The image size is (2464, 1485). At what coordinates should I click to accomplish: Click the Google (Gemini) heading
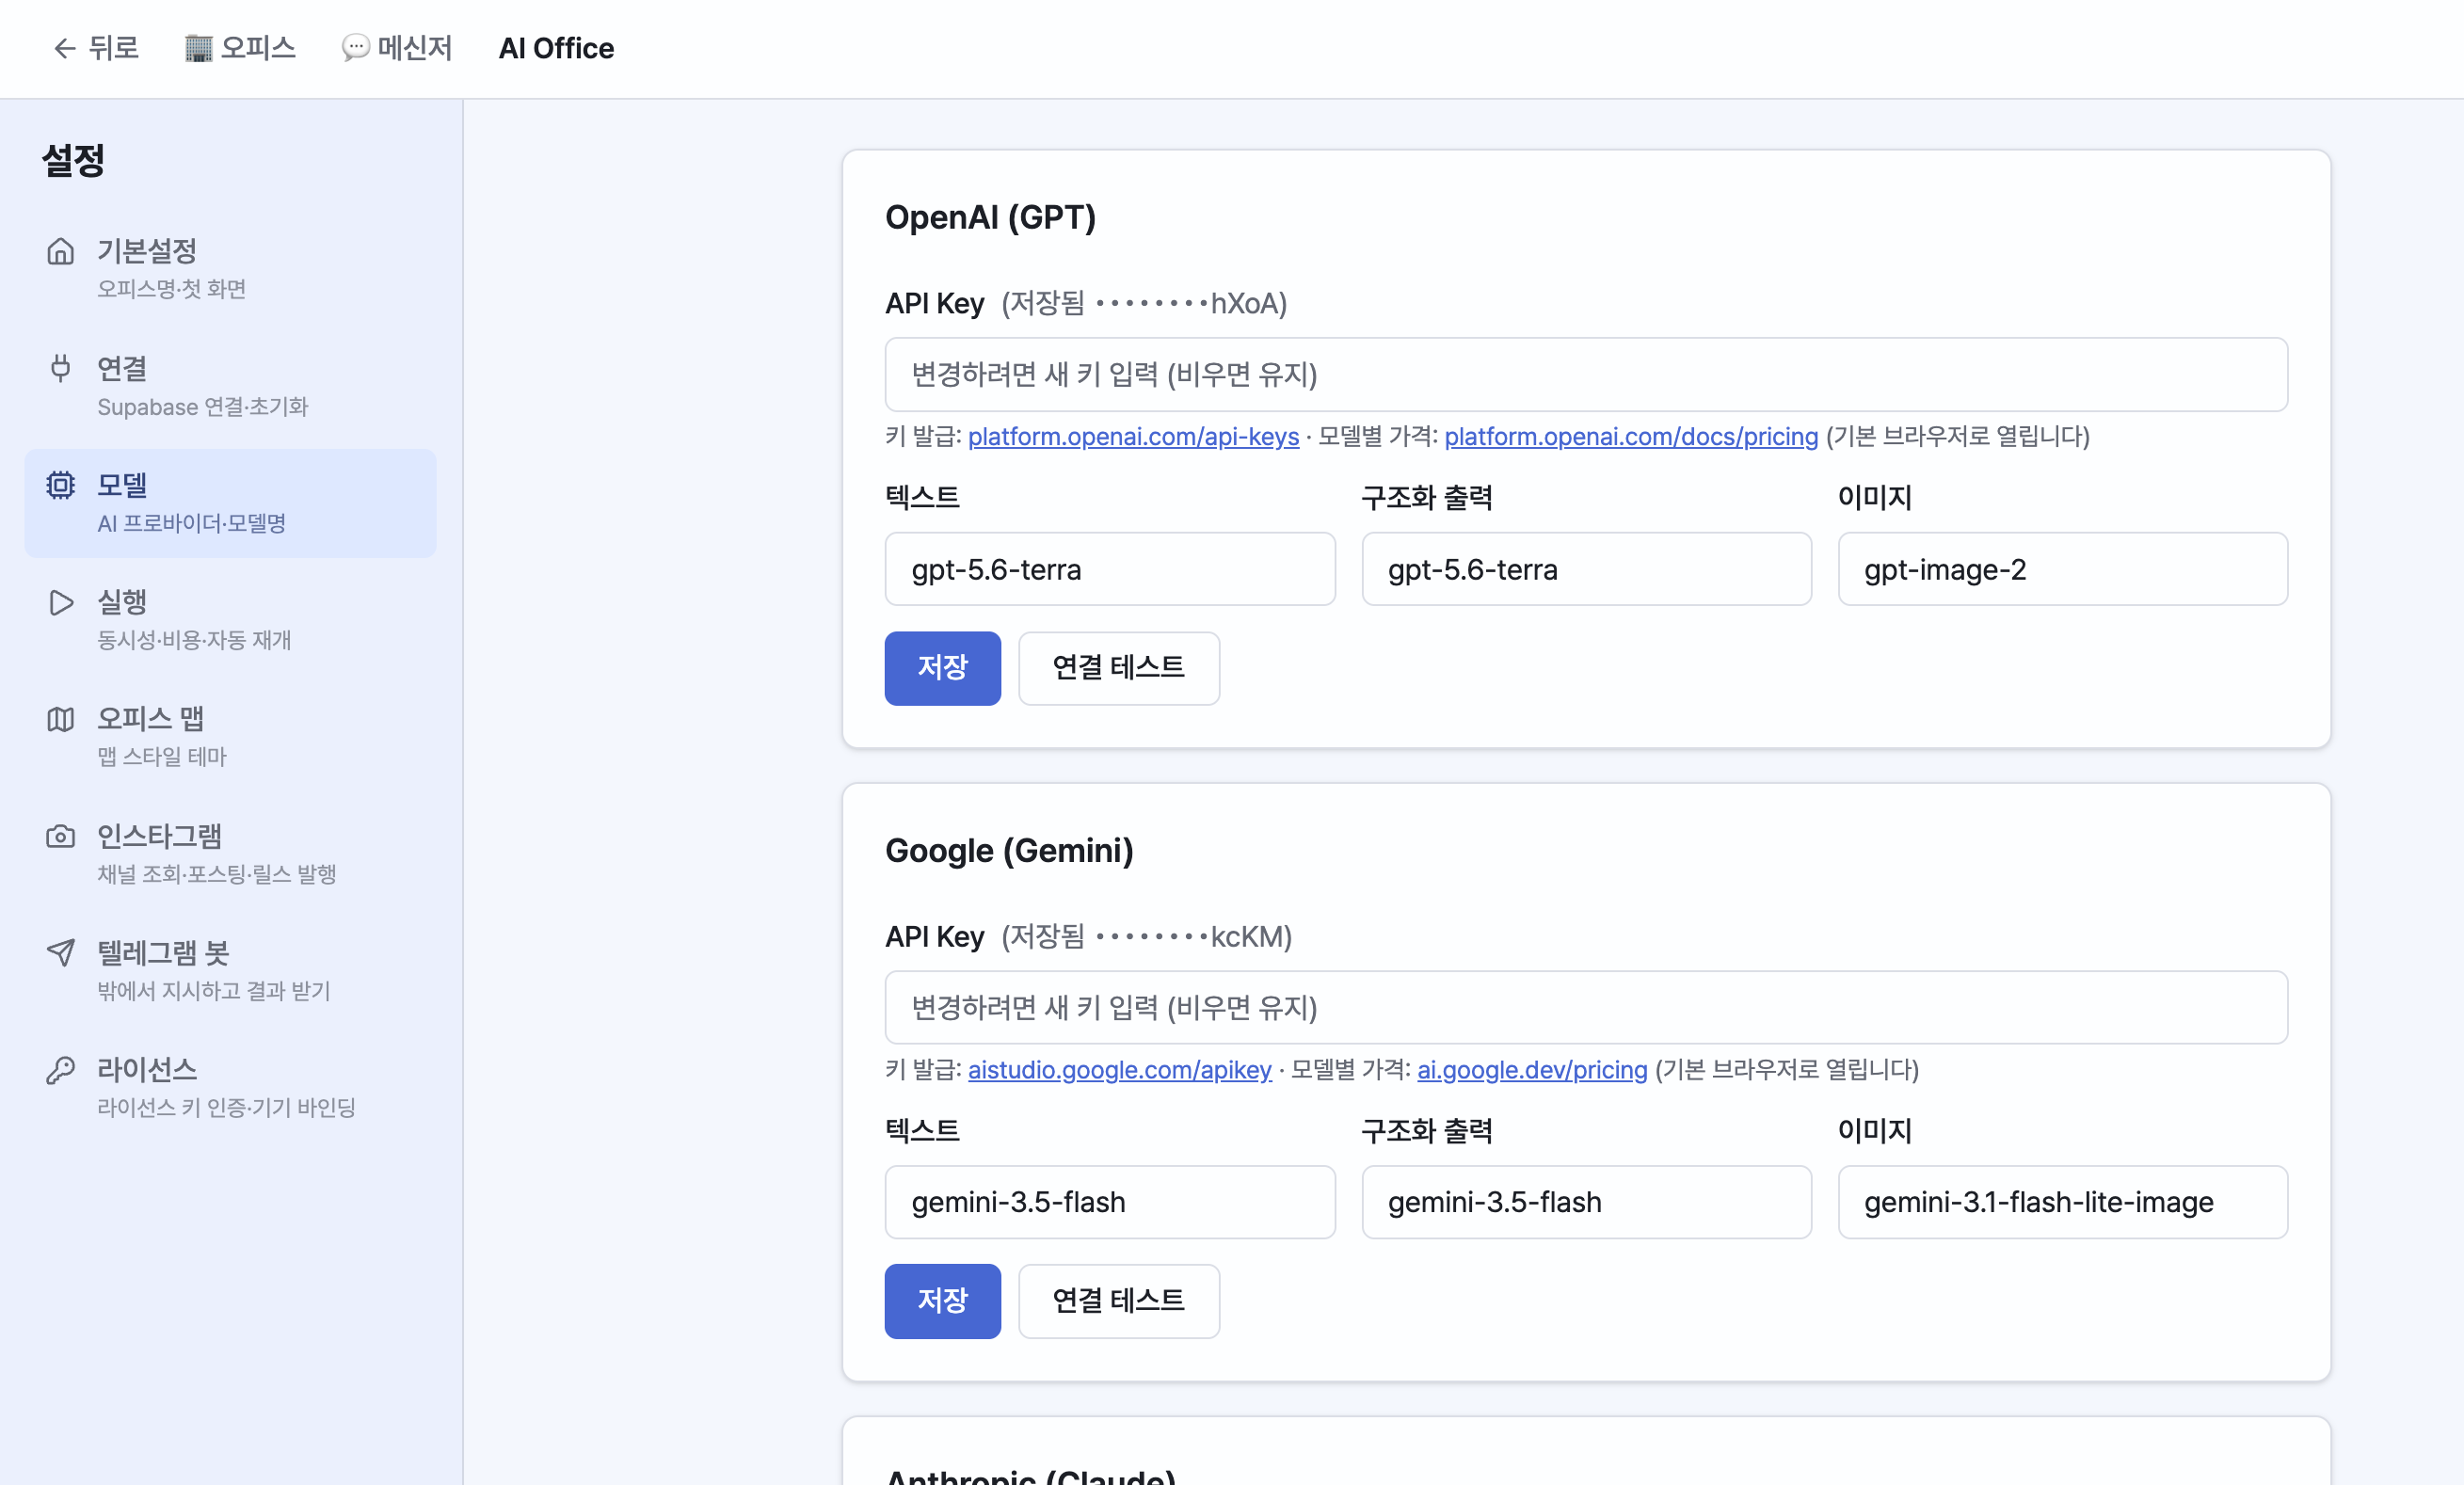pos(1009,850)
